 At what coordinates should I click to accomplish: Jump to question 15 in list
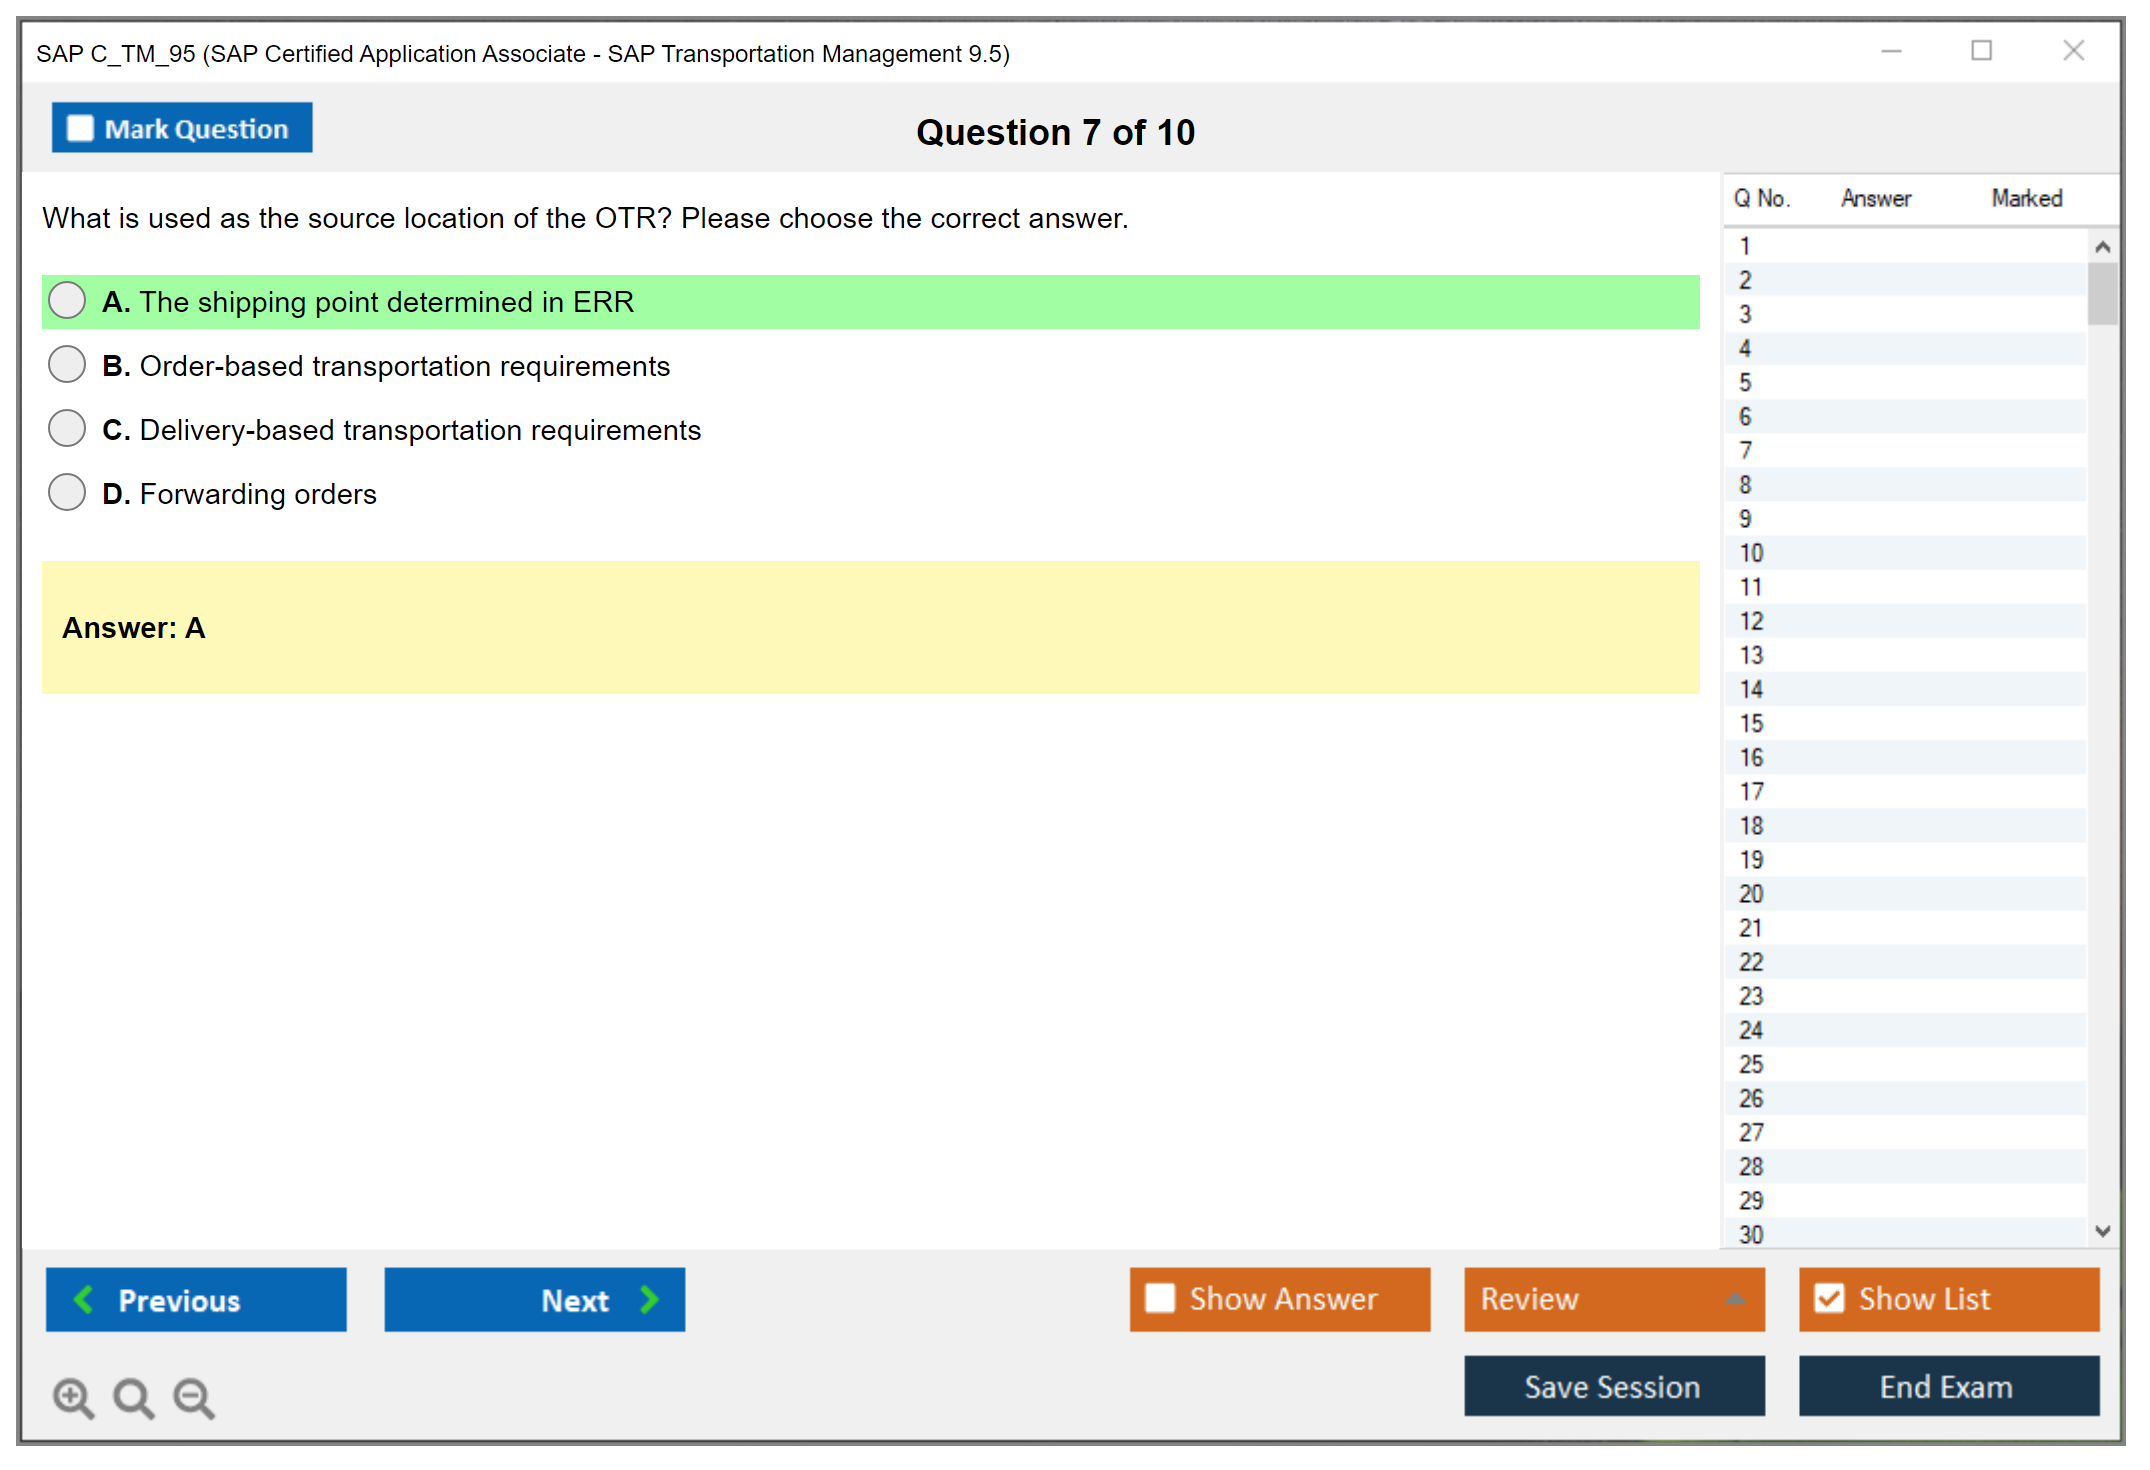1751,723
